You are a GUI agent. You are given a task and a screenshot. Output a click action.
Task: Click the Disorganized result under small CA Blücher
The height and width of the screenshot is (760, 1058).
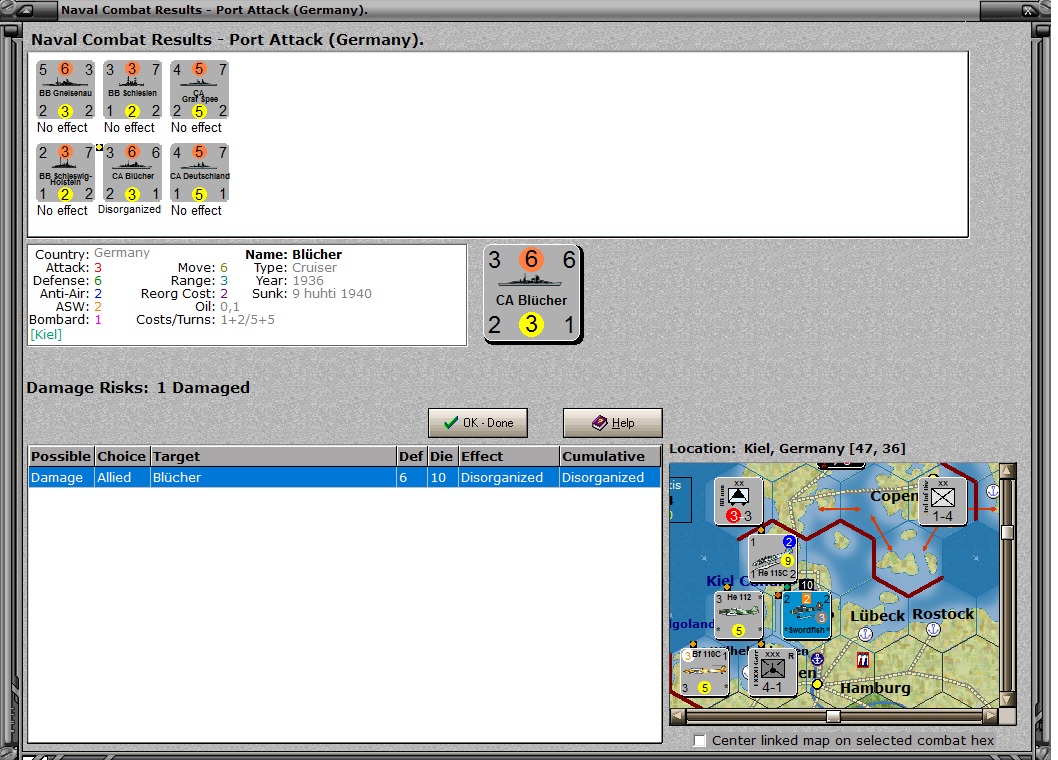(130, 210)
